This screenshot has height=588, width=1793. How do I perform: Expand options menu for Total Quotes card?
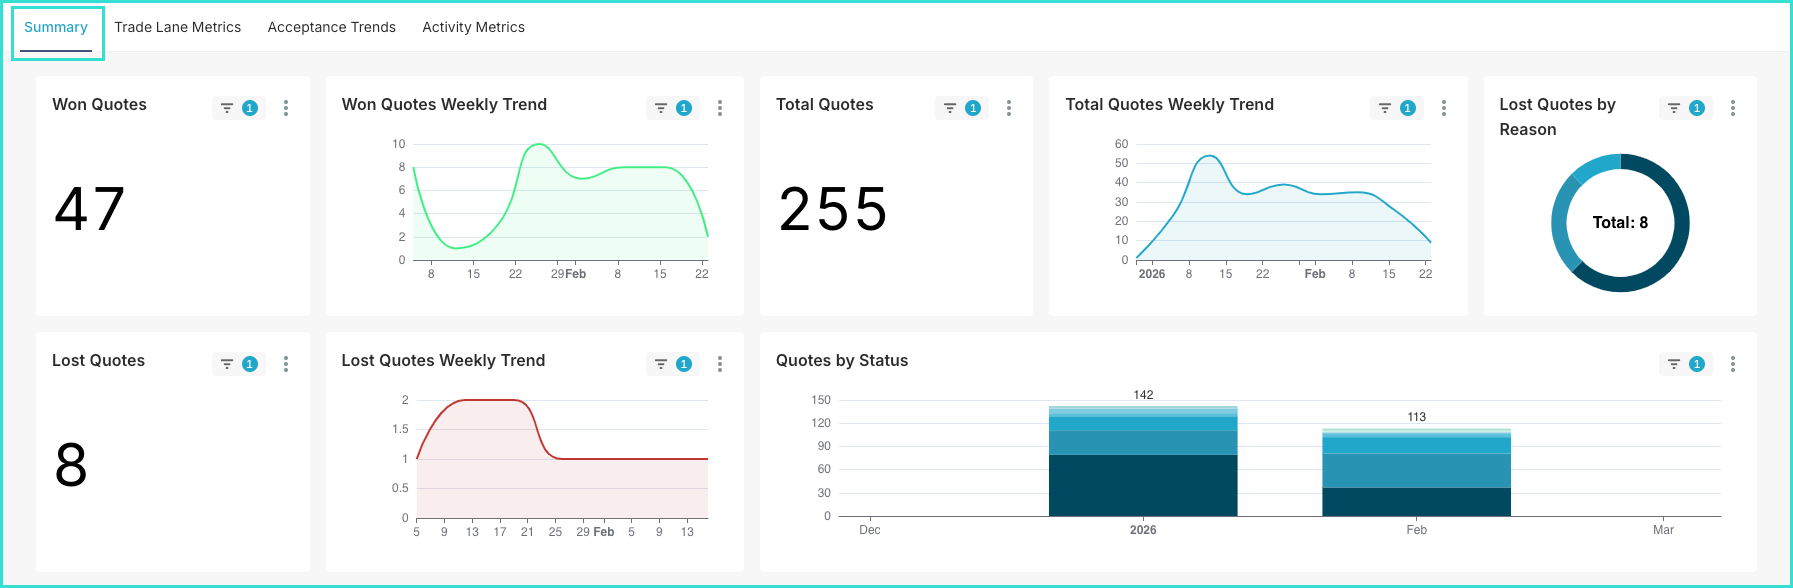click(1009, 108)
